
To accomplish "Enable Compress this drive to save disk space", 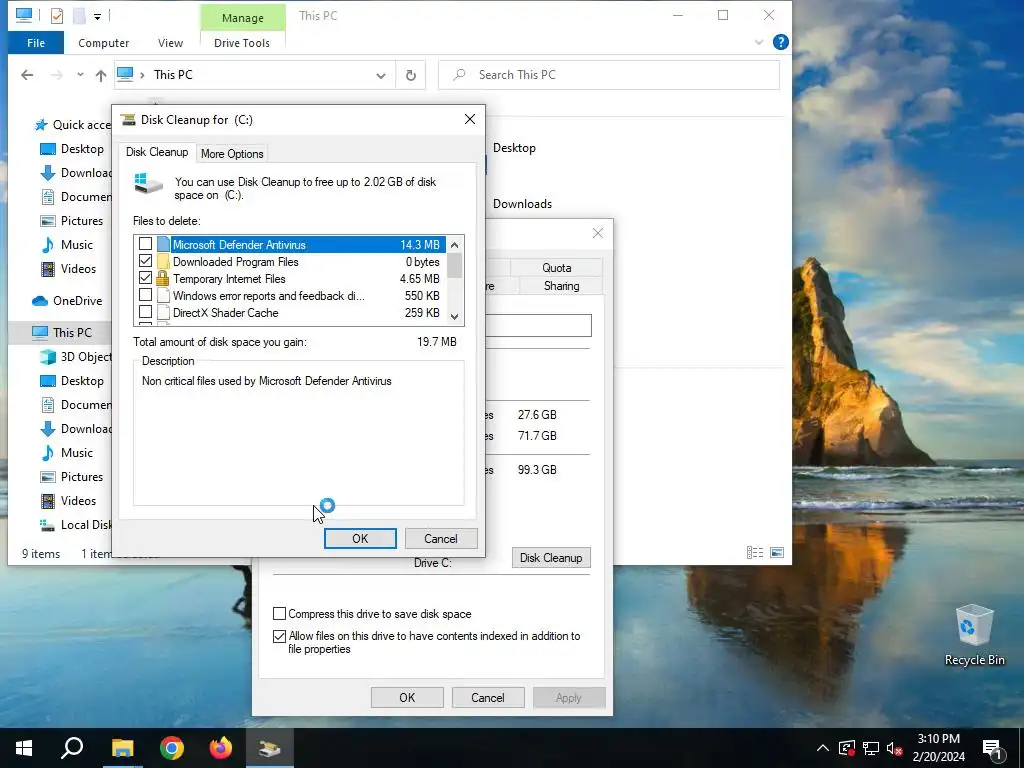I will coord(280,614).
